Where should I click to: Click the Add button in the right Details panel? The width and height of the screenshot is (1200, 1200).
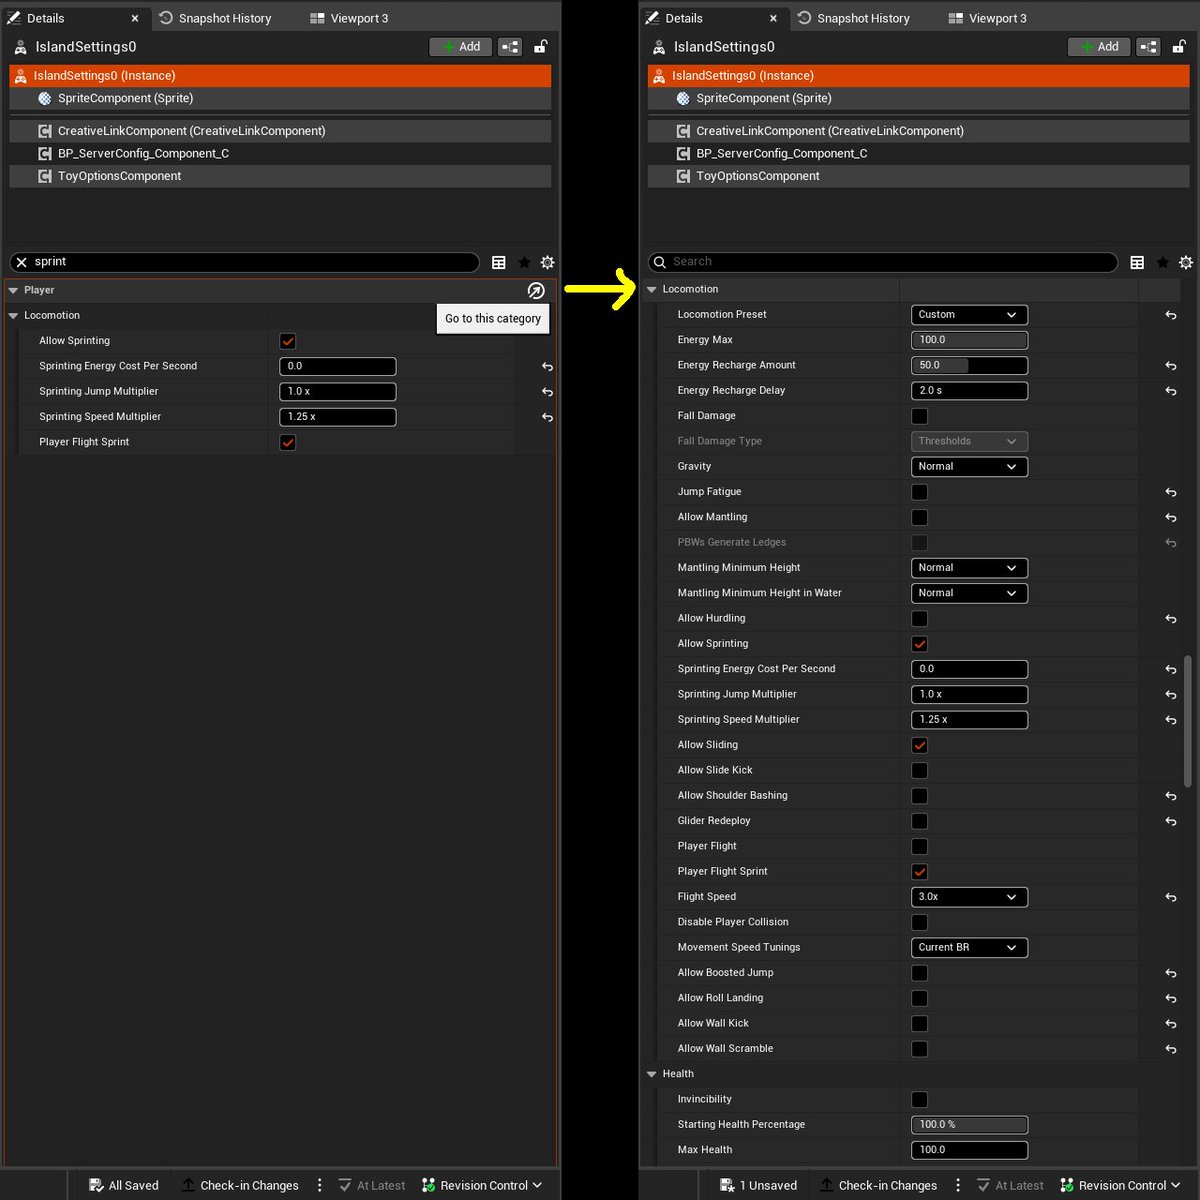(1100, 47)
